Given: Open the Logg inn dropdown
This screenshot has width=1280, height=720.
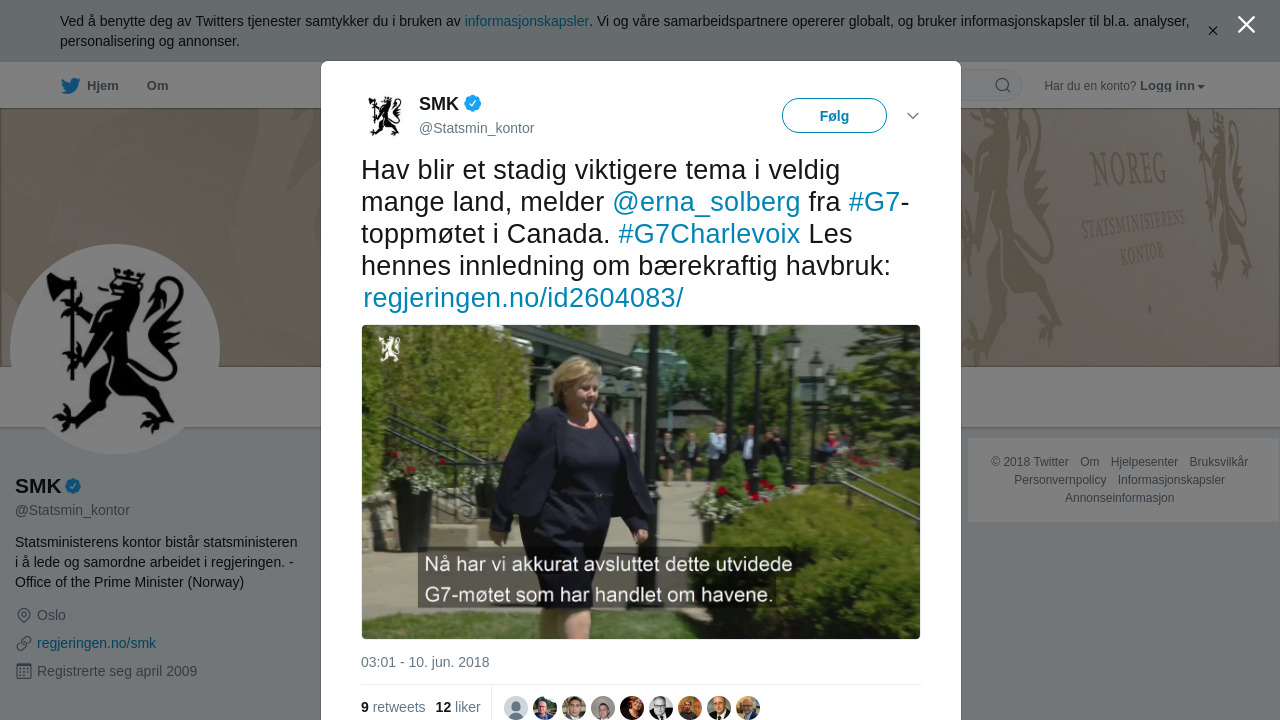Looking at the screenshot, I should click(x=1172, y=86).
